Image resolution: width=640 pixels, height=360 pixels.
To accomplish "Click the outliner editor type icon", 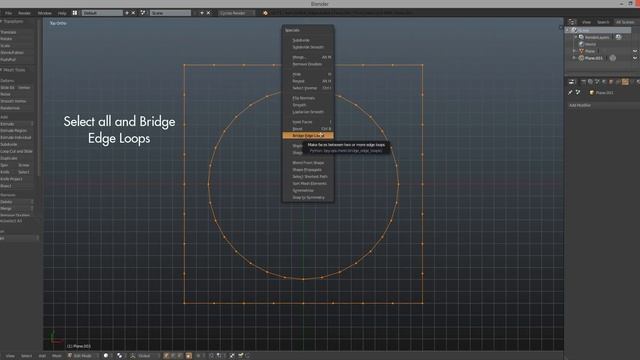I will pyautogui.click(x=572, y=22).
